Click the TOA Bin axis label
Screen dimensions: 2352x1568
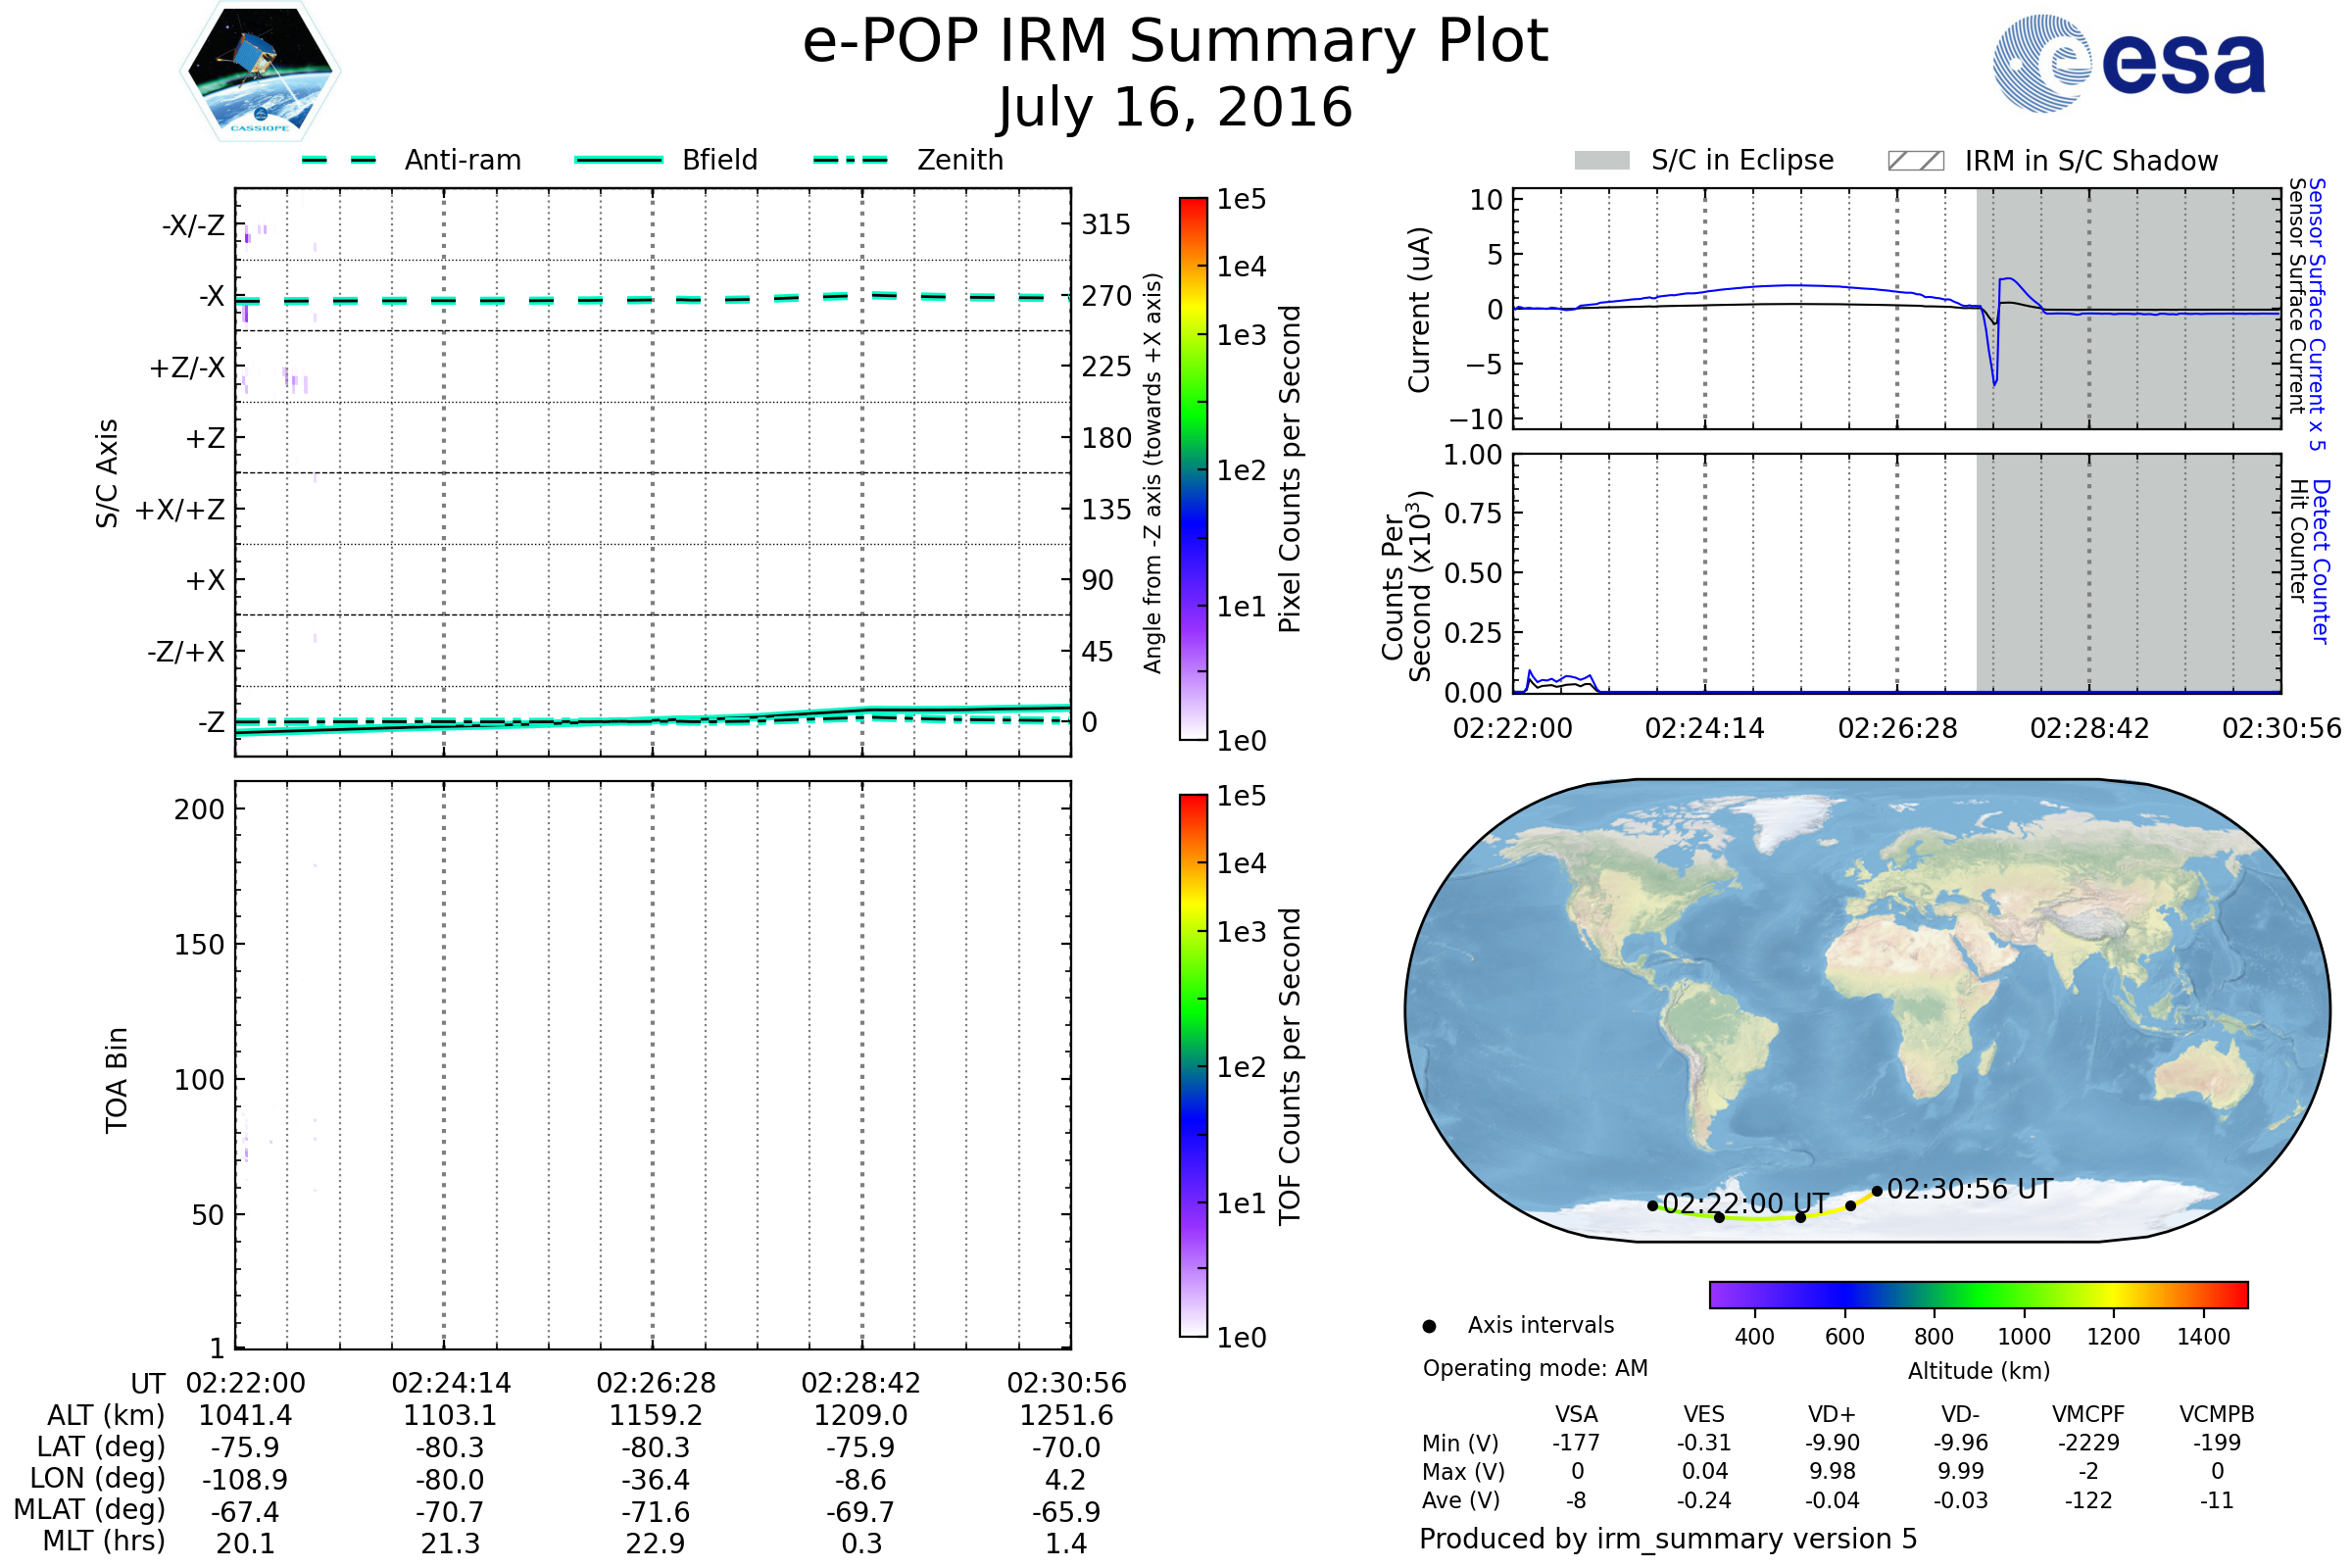117,1080
